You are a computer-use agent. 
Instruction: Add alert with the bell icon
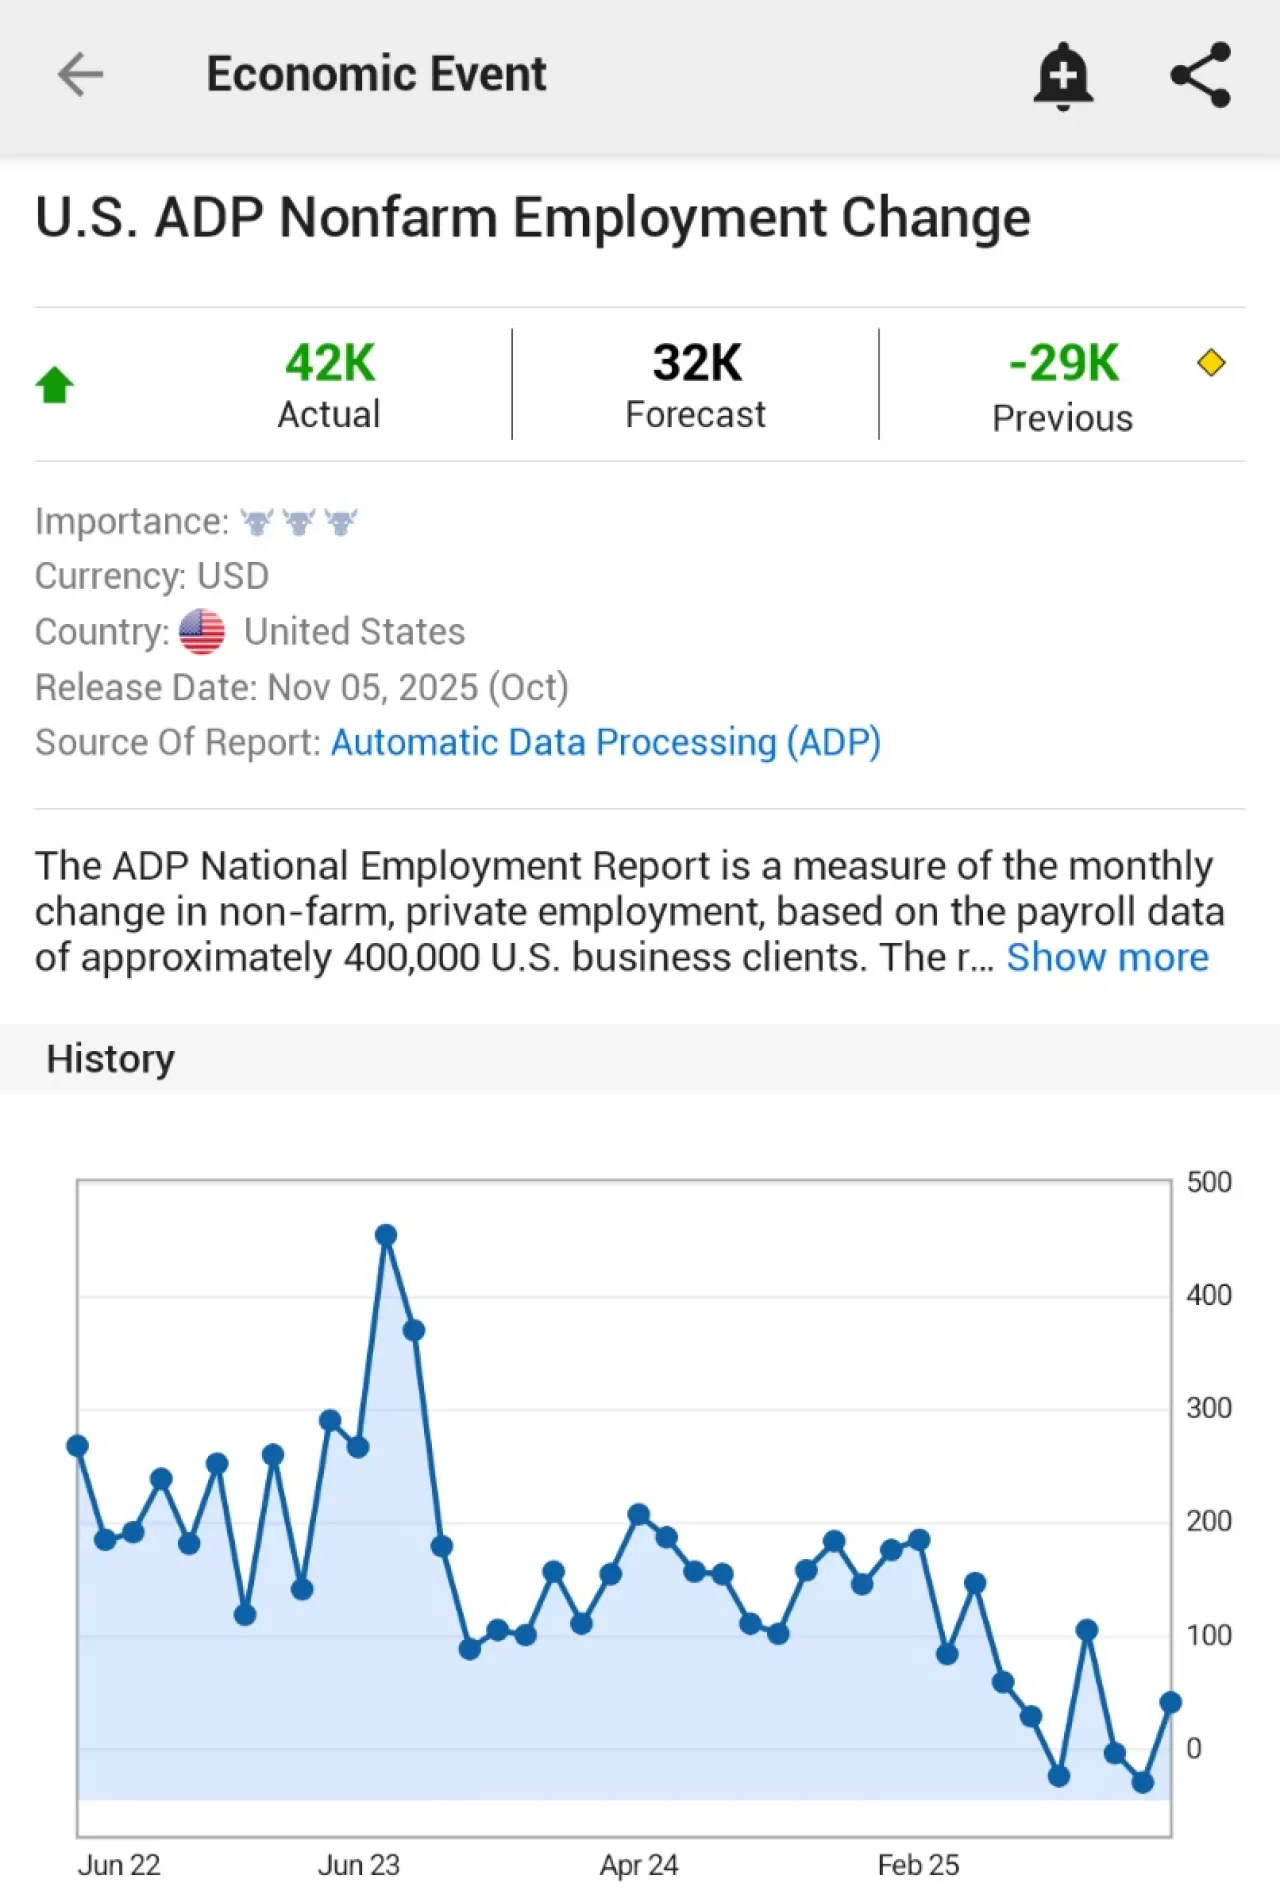(x=1063, y=76)
